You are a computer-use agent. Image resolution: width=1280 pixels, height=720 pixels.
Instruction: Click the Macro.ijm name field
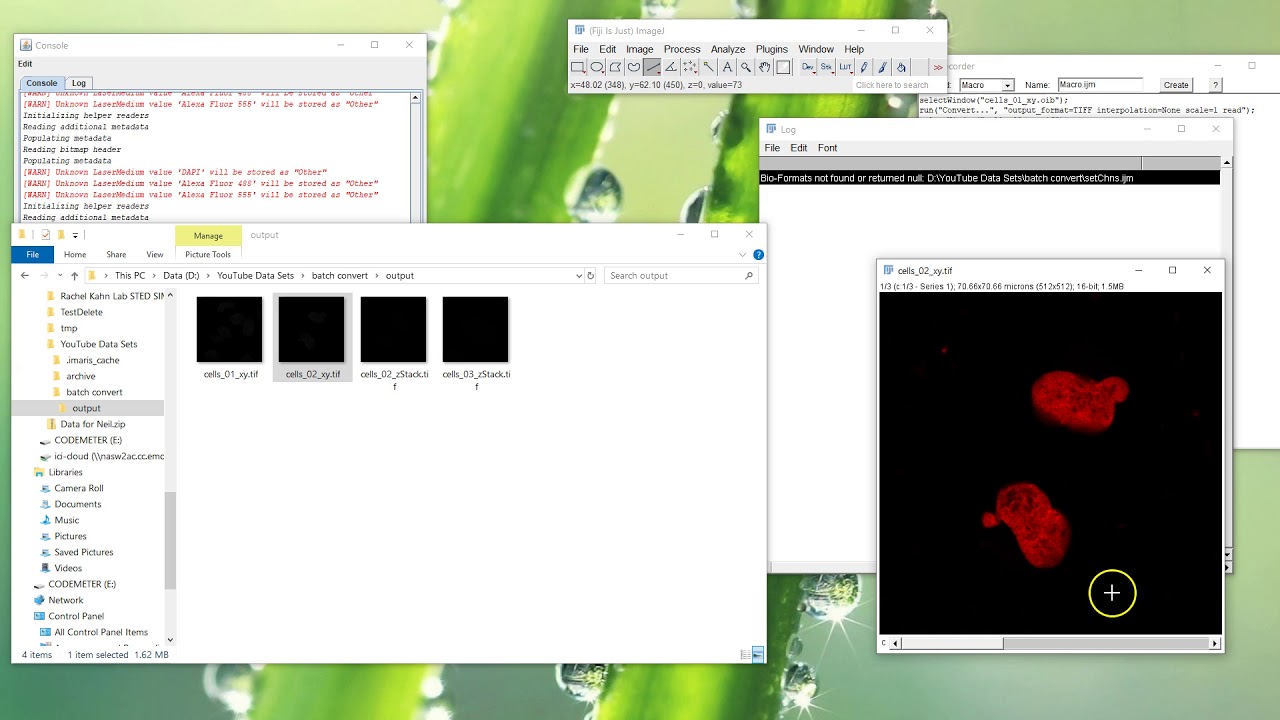(x=1099, y=85)
